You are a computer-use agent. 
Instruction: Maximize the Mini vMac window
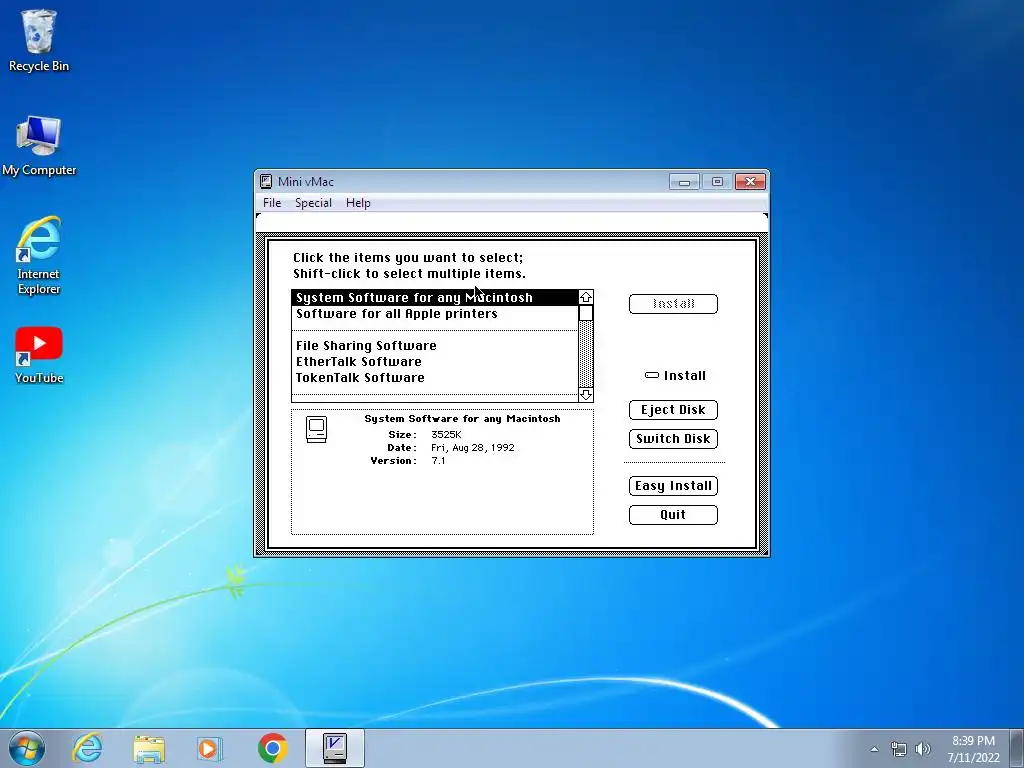click(717, 182)
